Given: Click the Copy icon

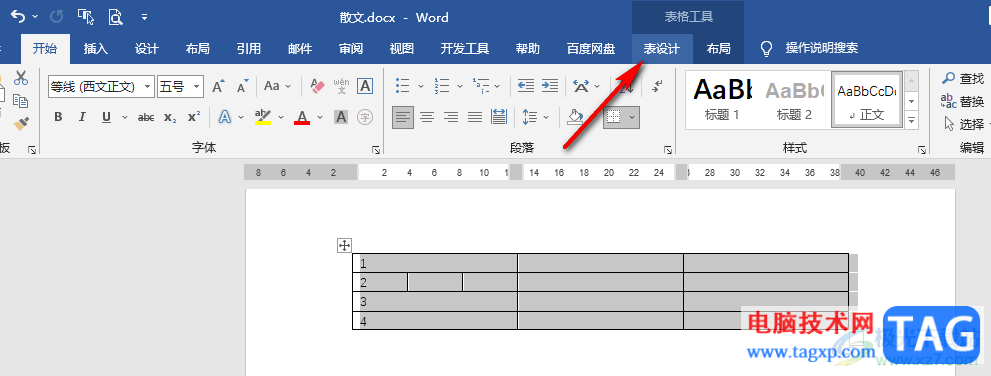Looking at the screenshot, I should [21, 100].
